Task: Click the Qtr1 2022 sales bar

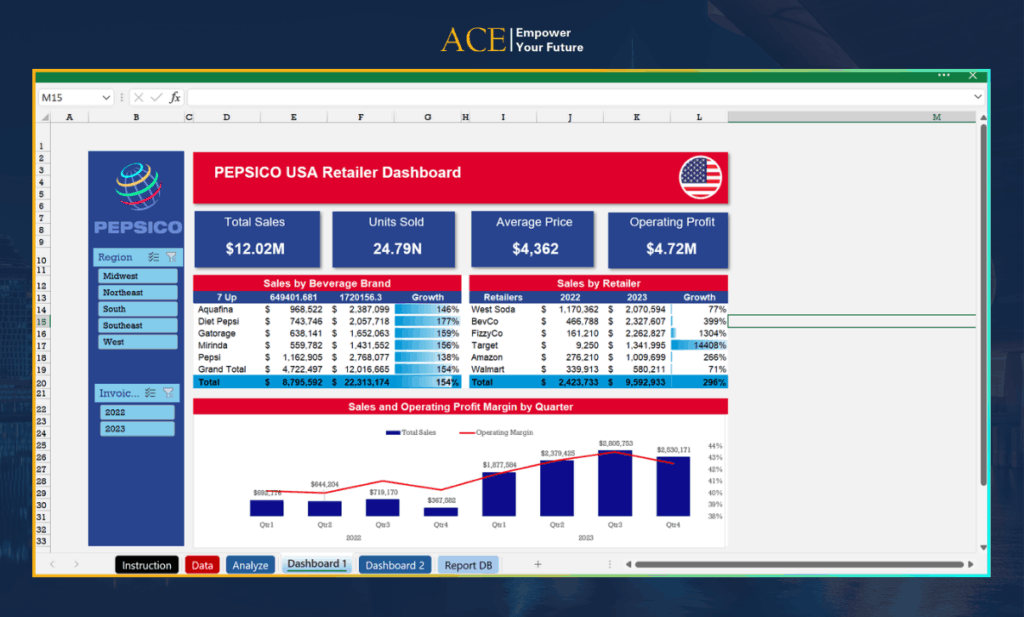Action: pyautogui.click(x=266, y=508)
